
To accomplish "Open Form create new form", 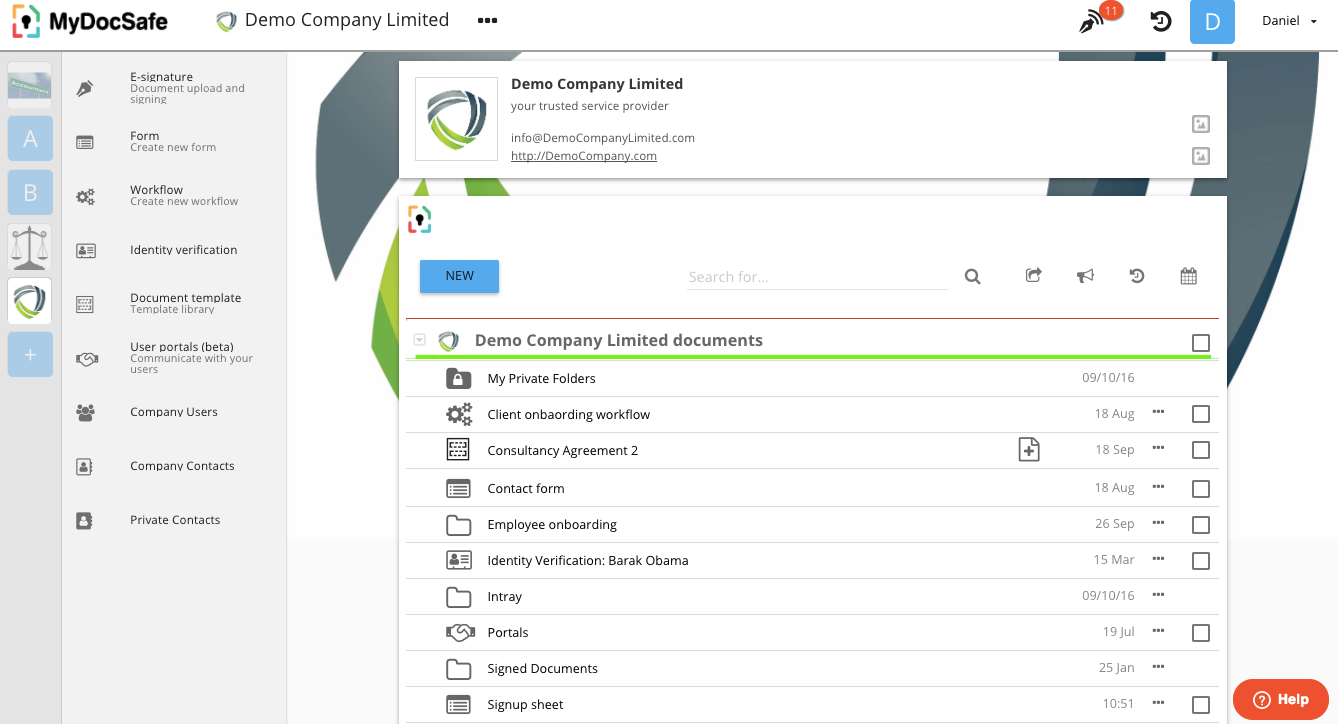I will click(173, 141).
